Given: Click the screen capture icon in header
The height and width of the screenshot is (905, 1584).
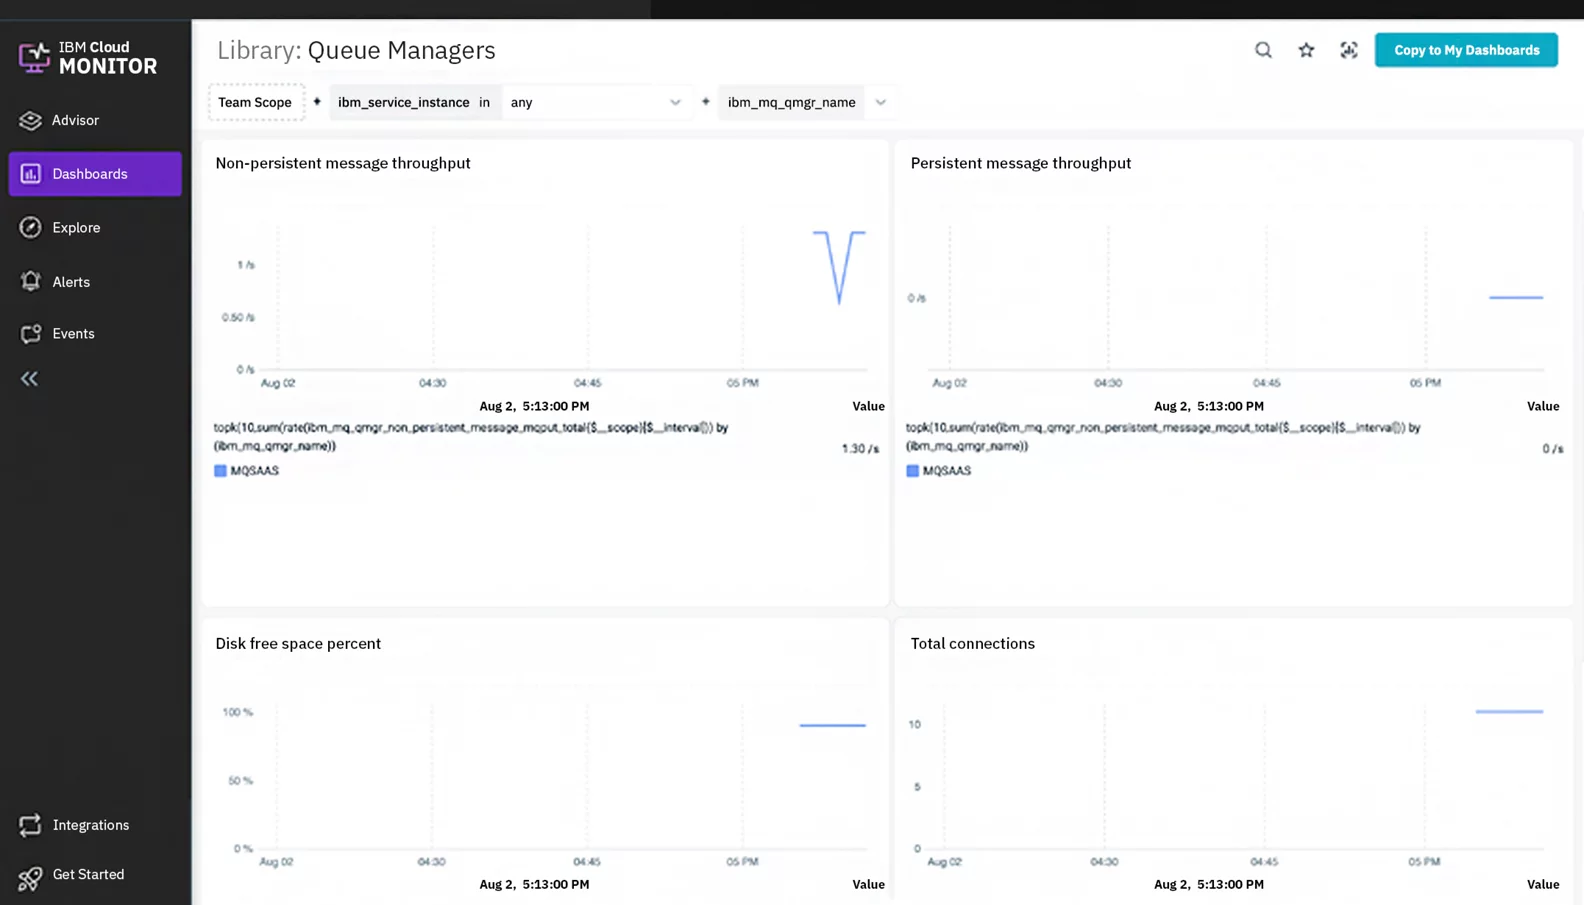Looking at the screenshot, I should click(1349, 50).
